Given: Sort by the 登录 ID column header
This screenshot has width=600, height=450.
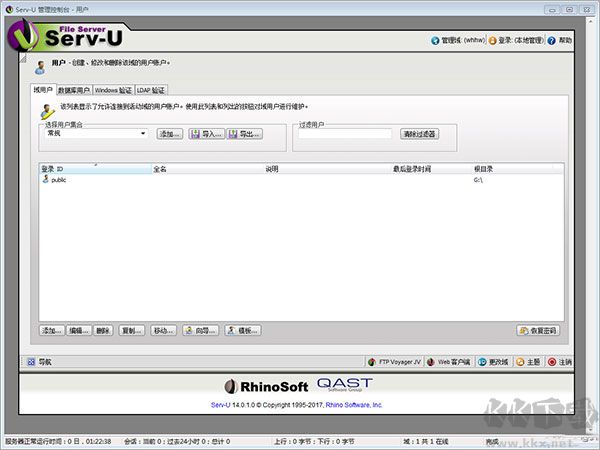Looking at the screenshot, I should (96, 169).
